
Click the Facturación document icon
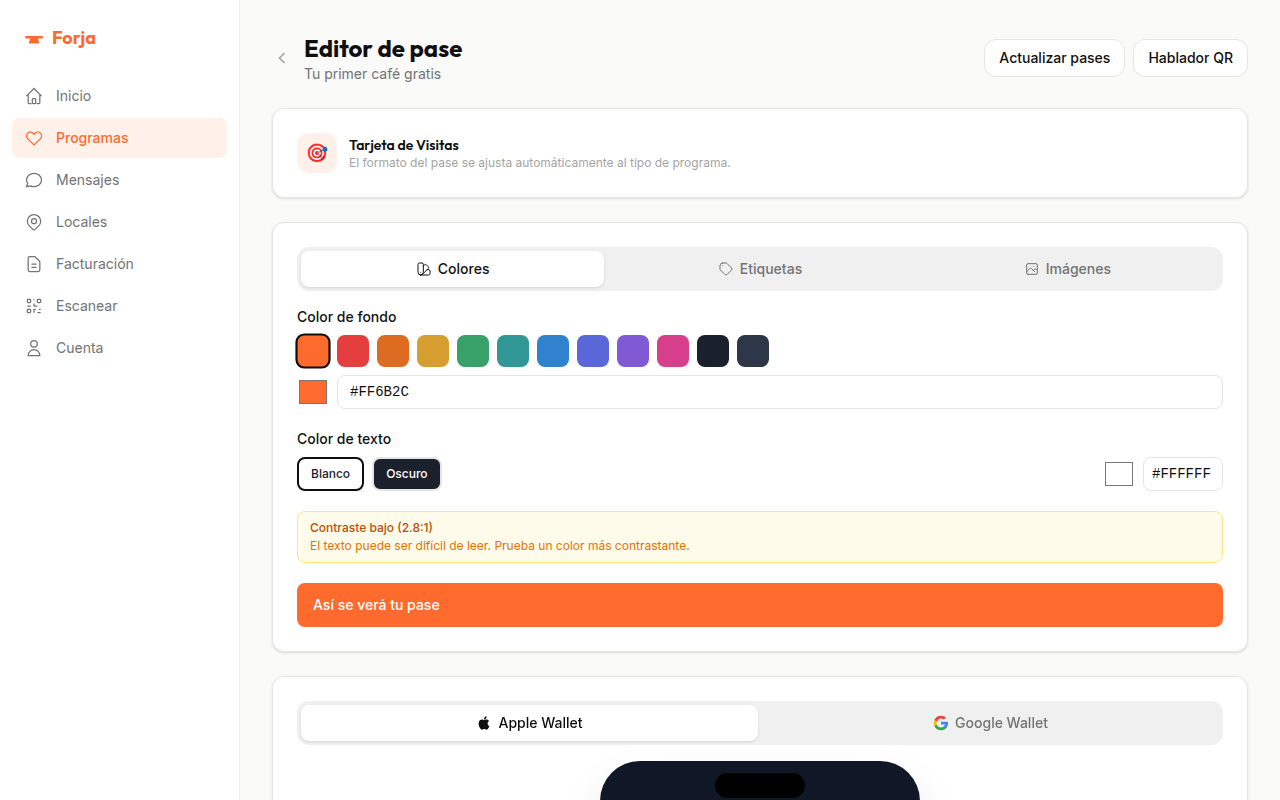[34, 264]
